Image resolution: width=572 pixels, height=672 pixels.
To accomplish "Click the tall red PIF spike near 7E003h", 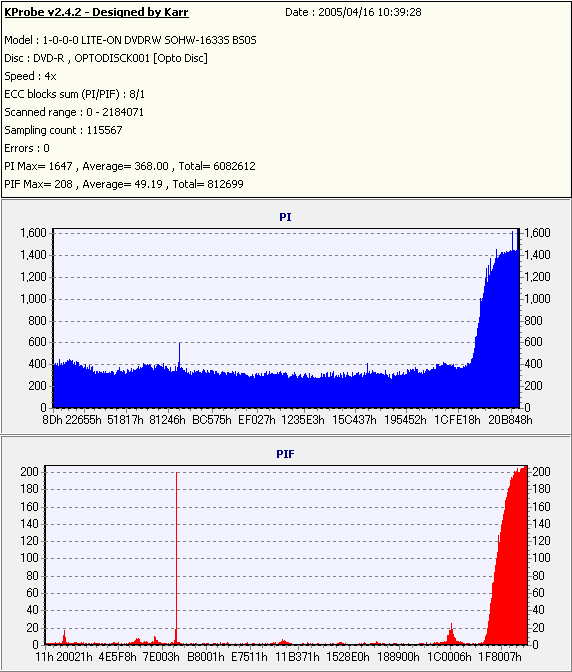I will coord(176,557).
